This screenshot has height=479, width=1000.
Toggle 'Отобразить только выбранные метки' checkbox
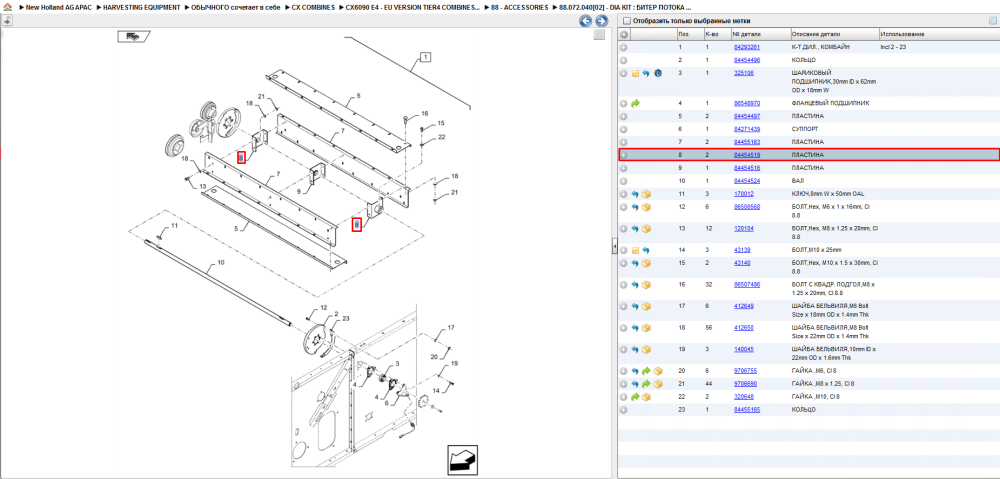(626, 21)
